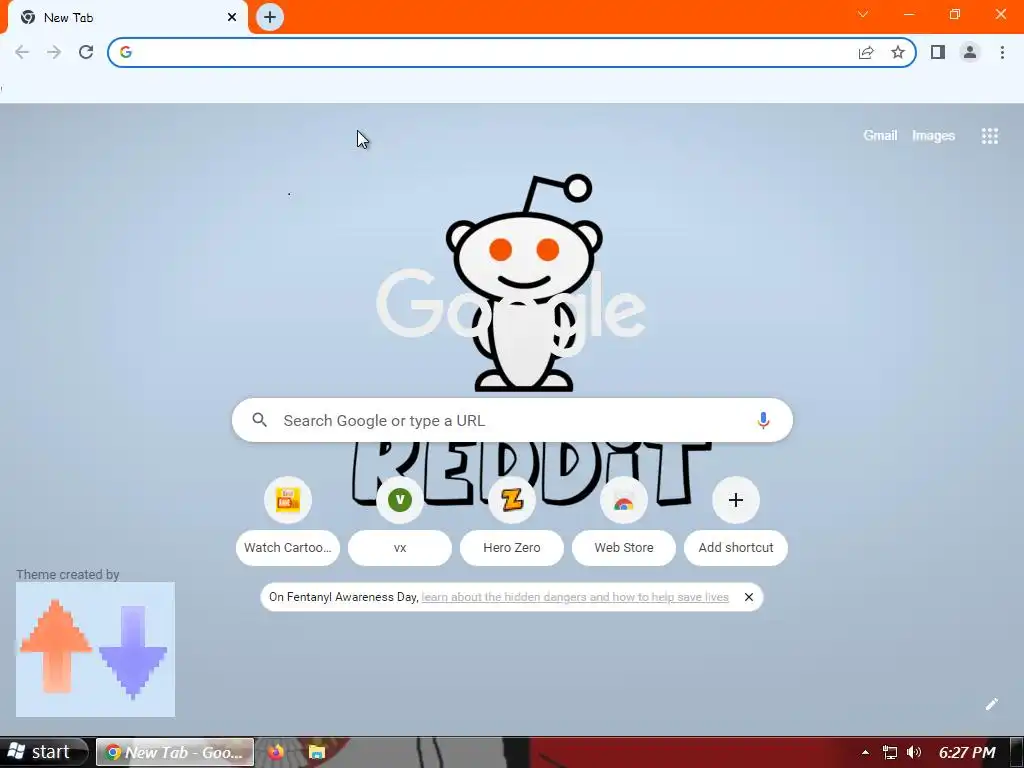Close the New Tab tab
The height and width of the screenshot is (768, 1024).
click(232, 18)
